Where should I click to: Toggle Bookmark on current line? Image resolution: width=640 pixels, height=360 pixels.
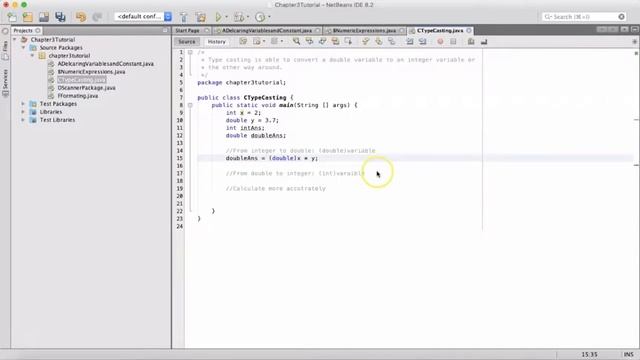tap(391, 42)
